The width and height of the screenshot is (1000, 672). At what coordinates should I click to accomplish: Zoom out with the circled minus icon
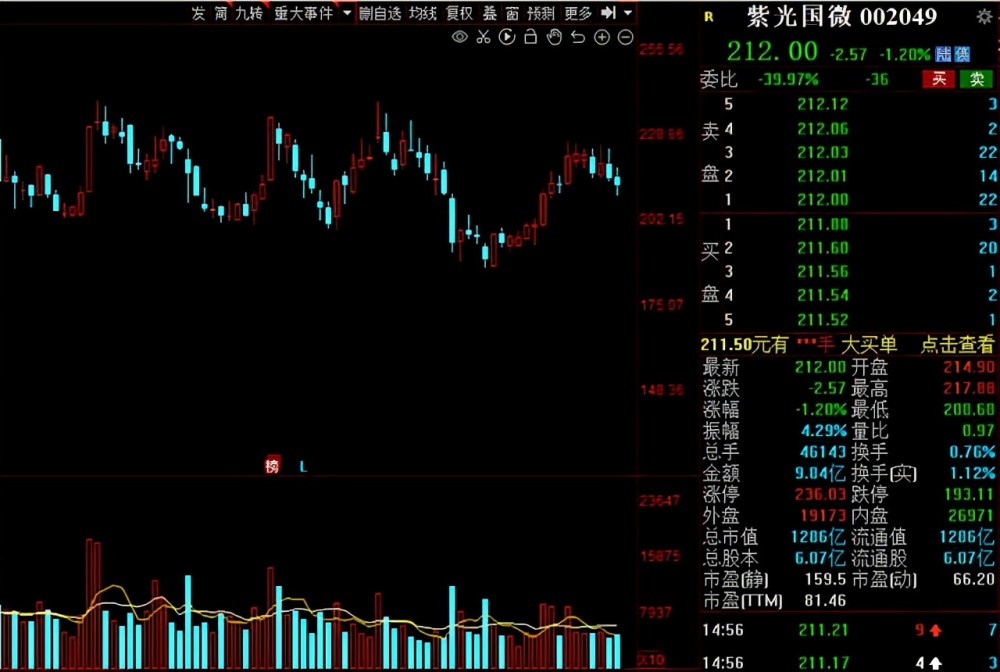[x=626, y=37]
